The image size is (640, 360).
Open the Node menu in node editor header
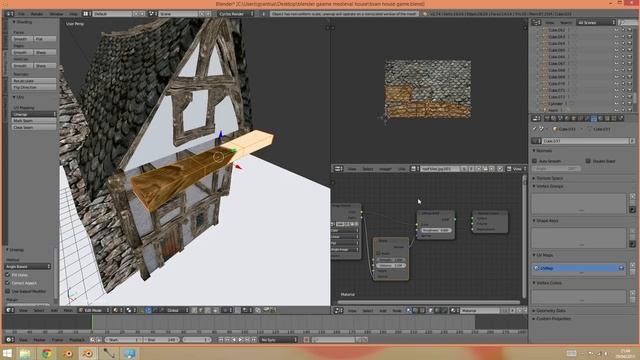(397, 311)
